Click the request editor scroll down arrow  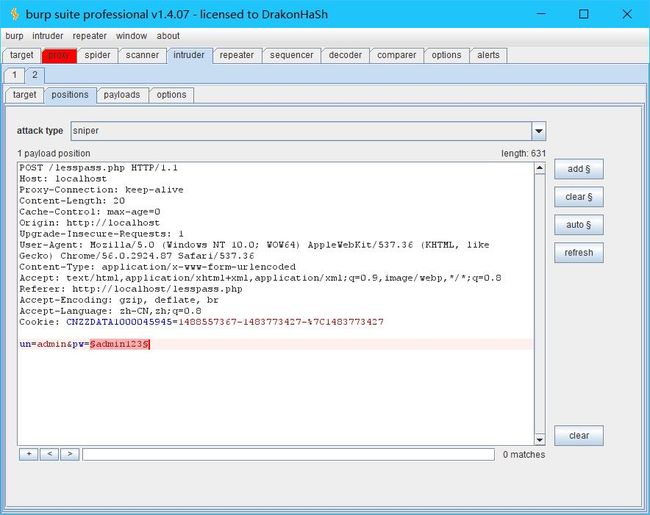pyautogui.click(x=540, y=439)
